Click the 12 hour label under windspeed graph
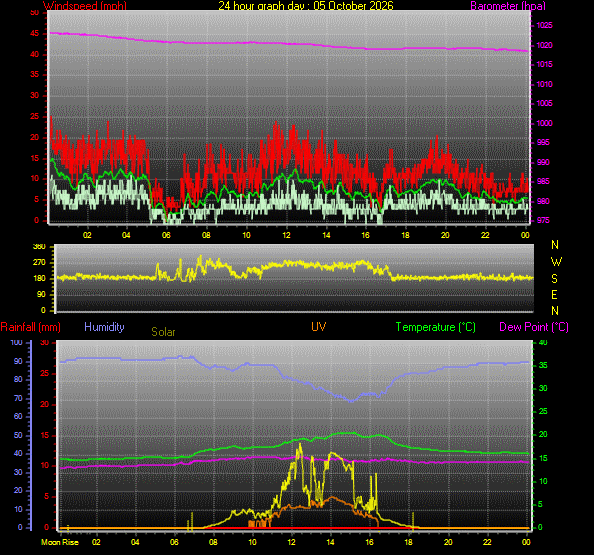The image size is (594, 555). [x=286, y=235]
